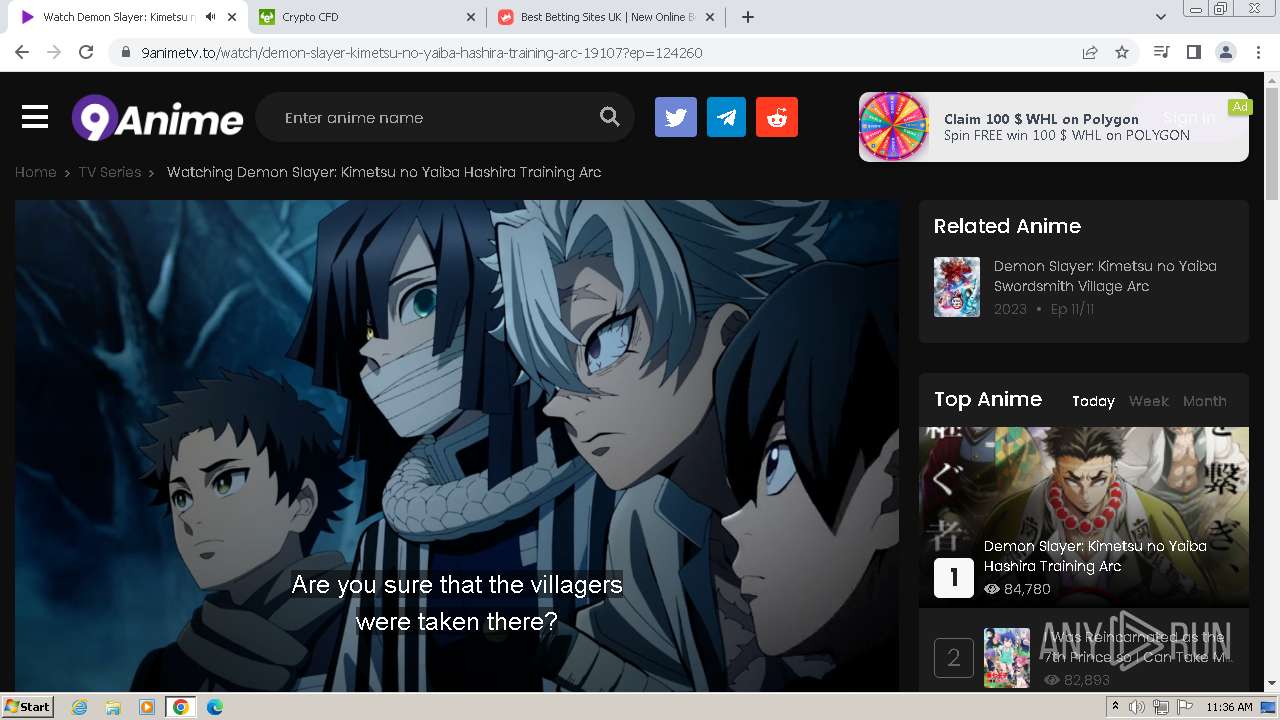This screenshot has height=720, width=1280.
Task: Open the Twitter share button
Action: [x=676, y=117]
